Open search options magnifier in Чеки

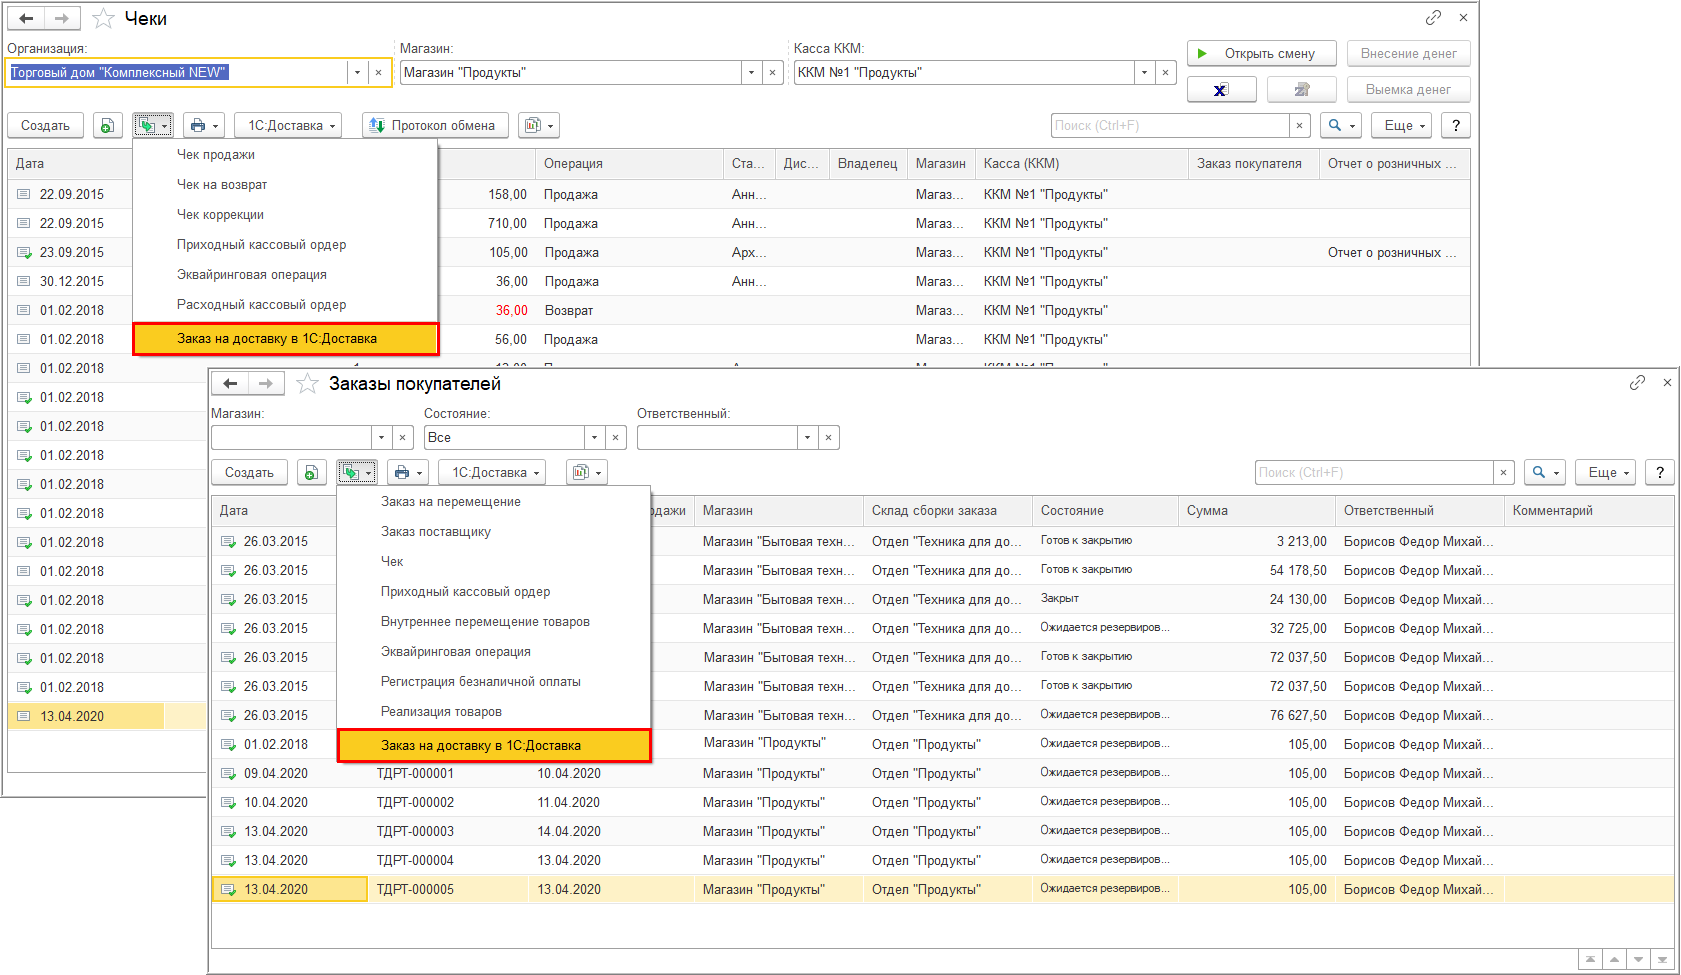[x=1341, y=125]
